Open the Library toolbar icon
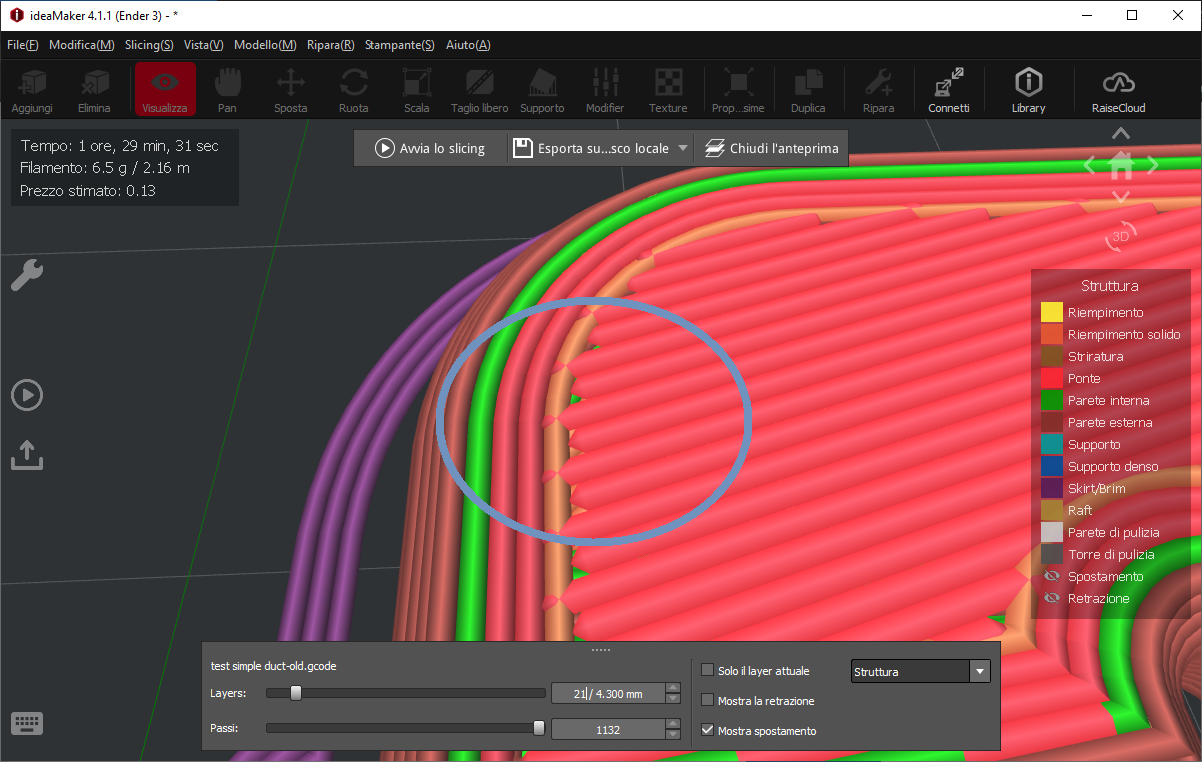Image resolution: width=1202 pixels, height=762 pixels. click(x=1028, y=89)
